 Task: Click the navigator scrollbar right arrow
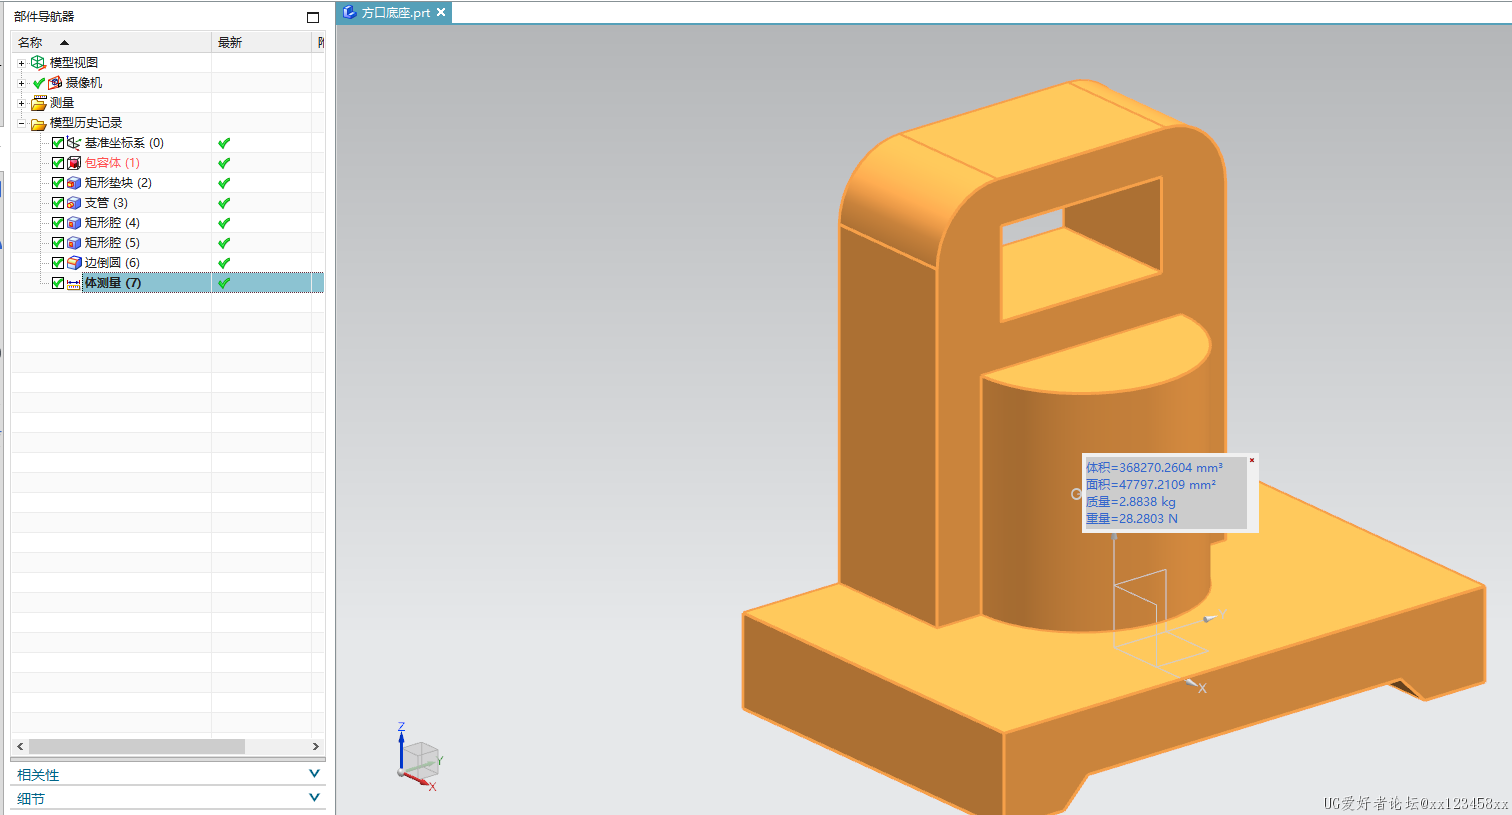[x=316, y=746]
